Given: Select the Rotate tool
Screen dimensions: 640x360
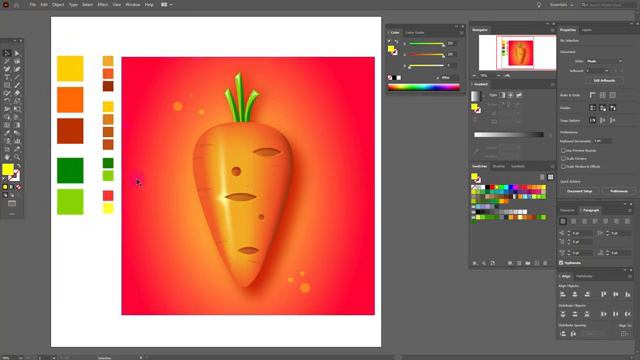Looking at the screenshot, I should click(7, 101).
